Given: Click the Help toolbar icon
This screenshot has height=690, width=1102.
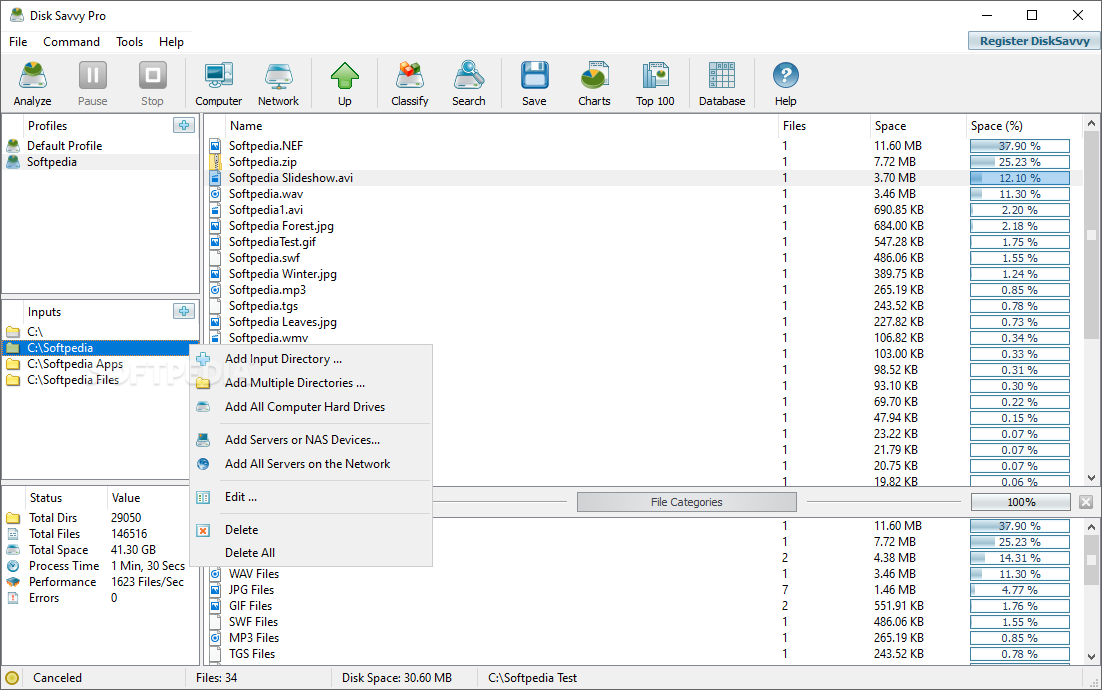Looking at the screenshot, I should click(786, 83).
